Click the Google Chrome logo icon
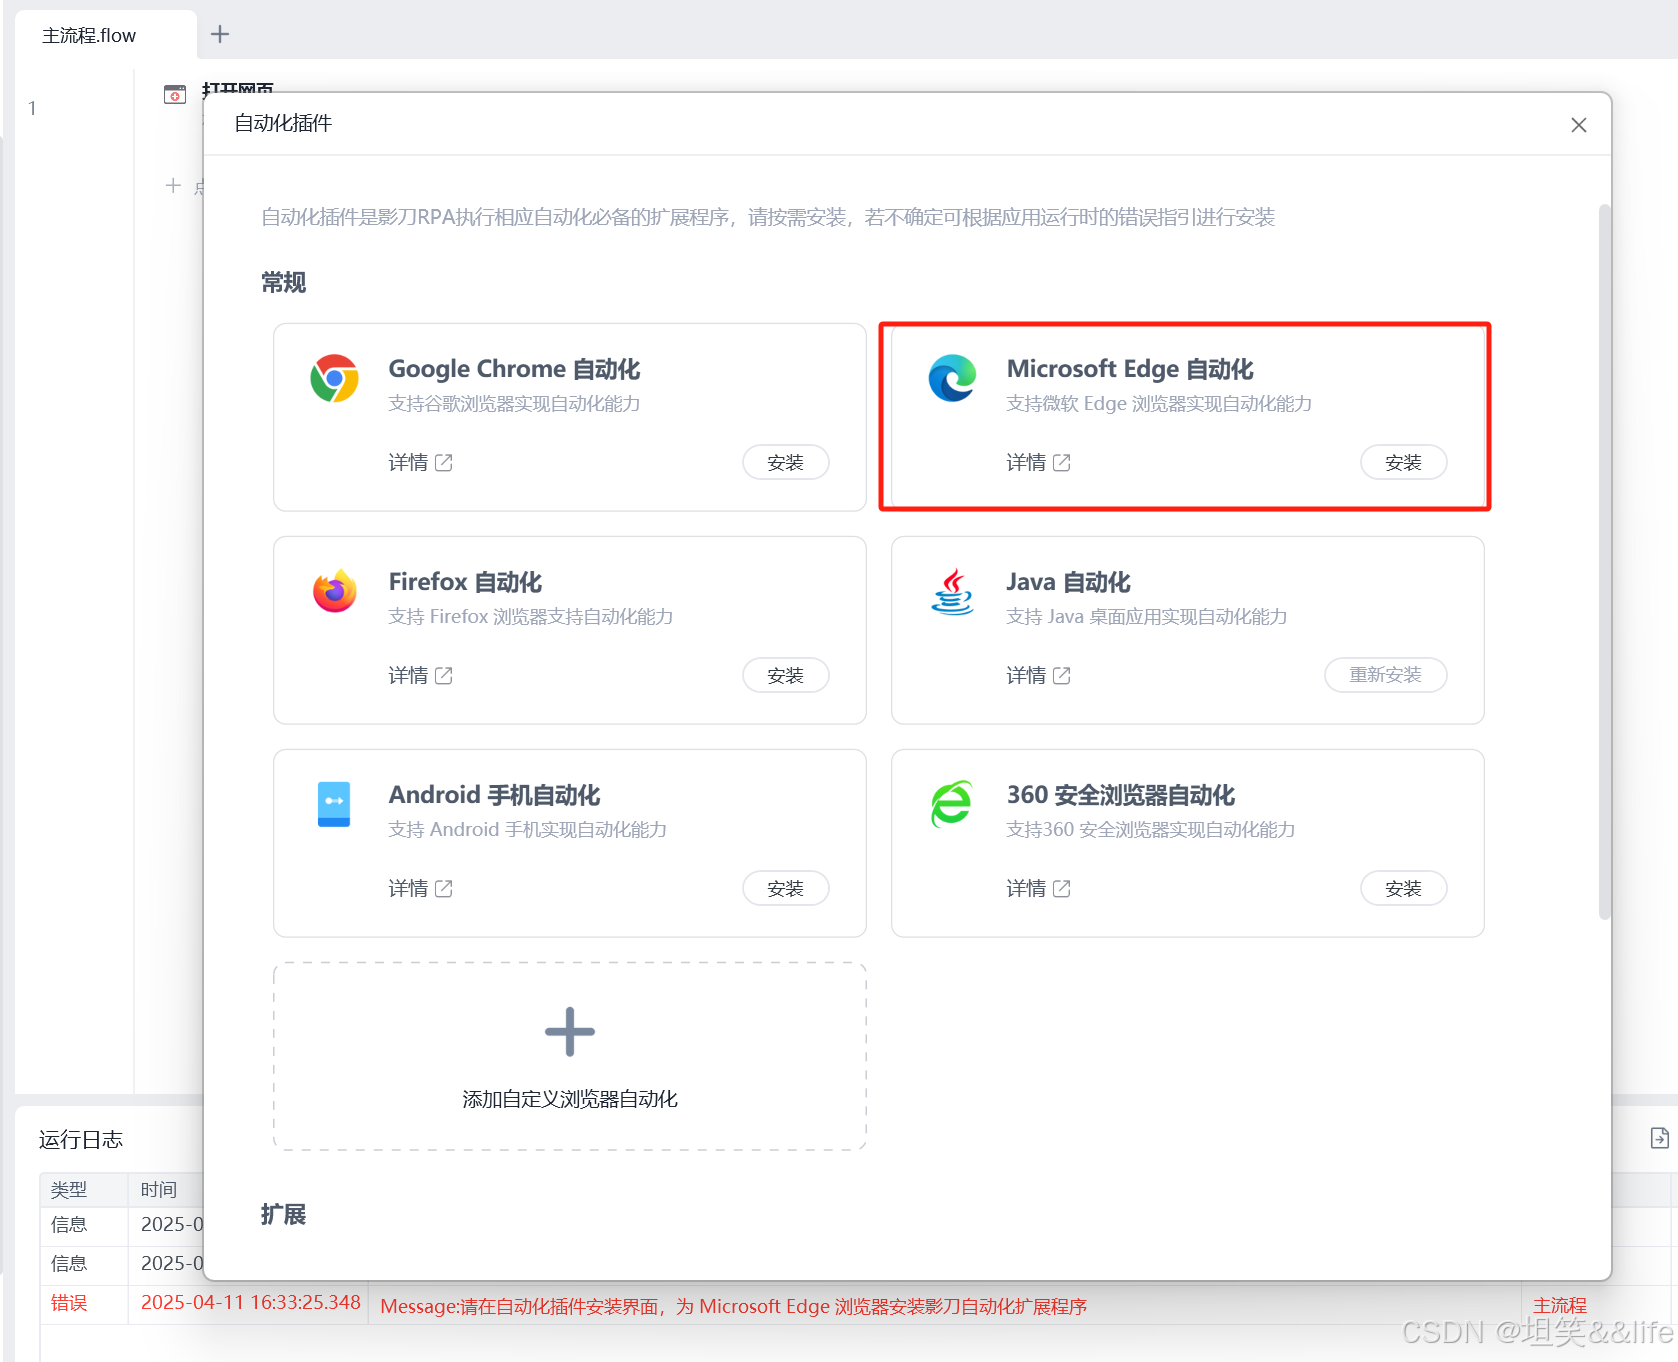This screenshot has height=1362, width=1678. [334, 379]
